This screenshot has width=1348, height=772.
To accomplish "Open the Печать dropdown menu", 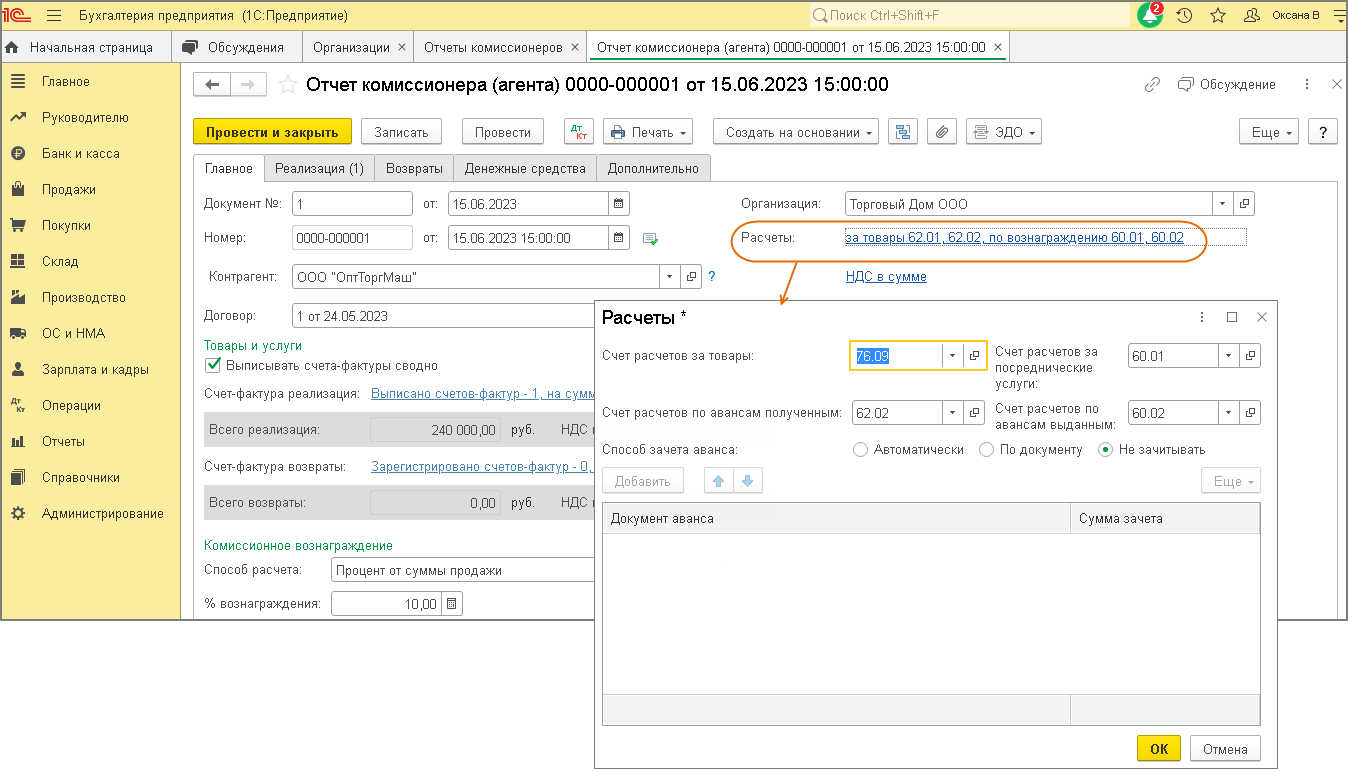I will pos(649,132).
